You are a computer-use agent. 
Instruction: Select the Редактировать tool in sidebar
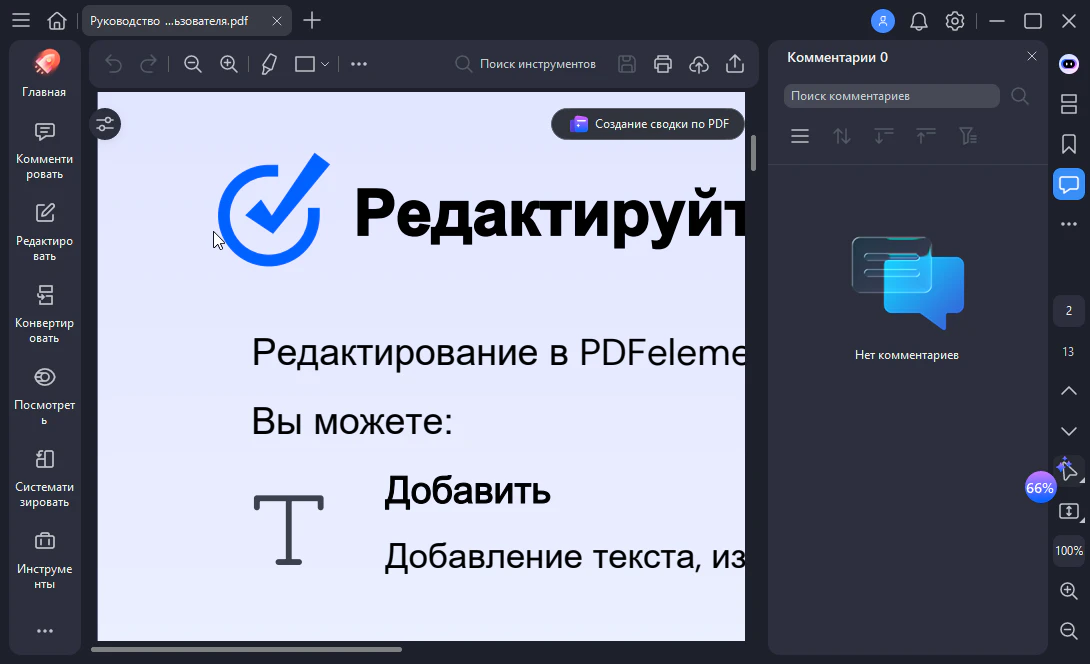point(44,231)
